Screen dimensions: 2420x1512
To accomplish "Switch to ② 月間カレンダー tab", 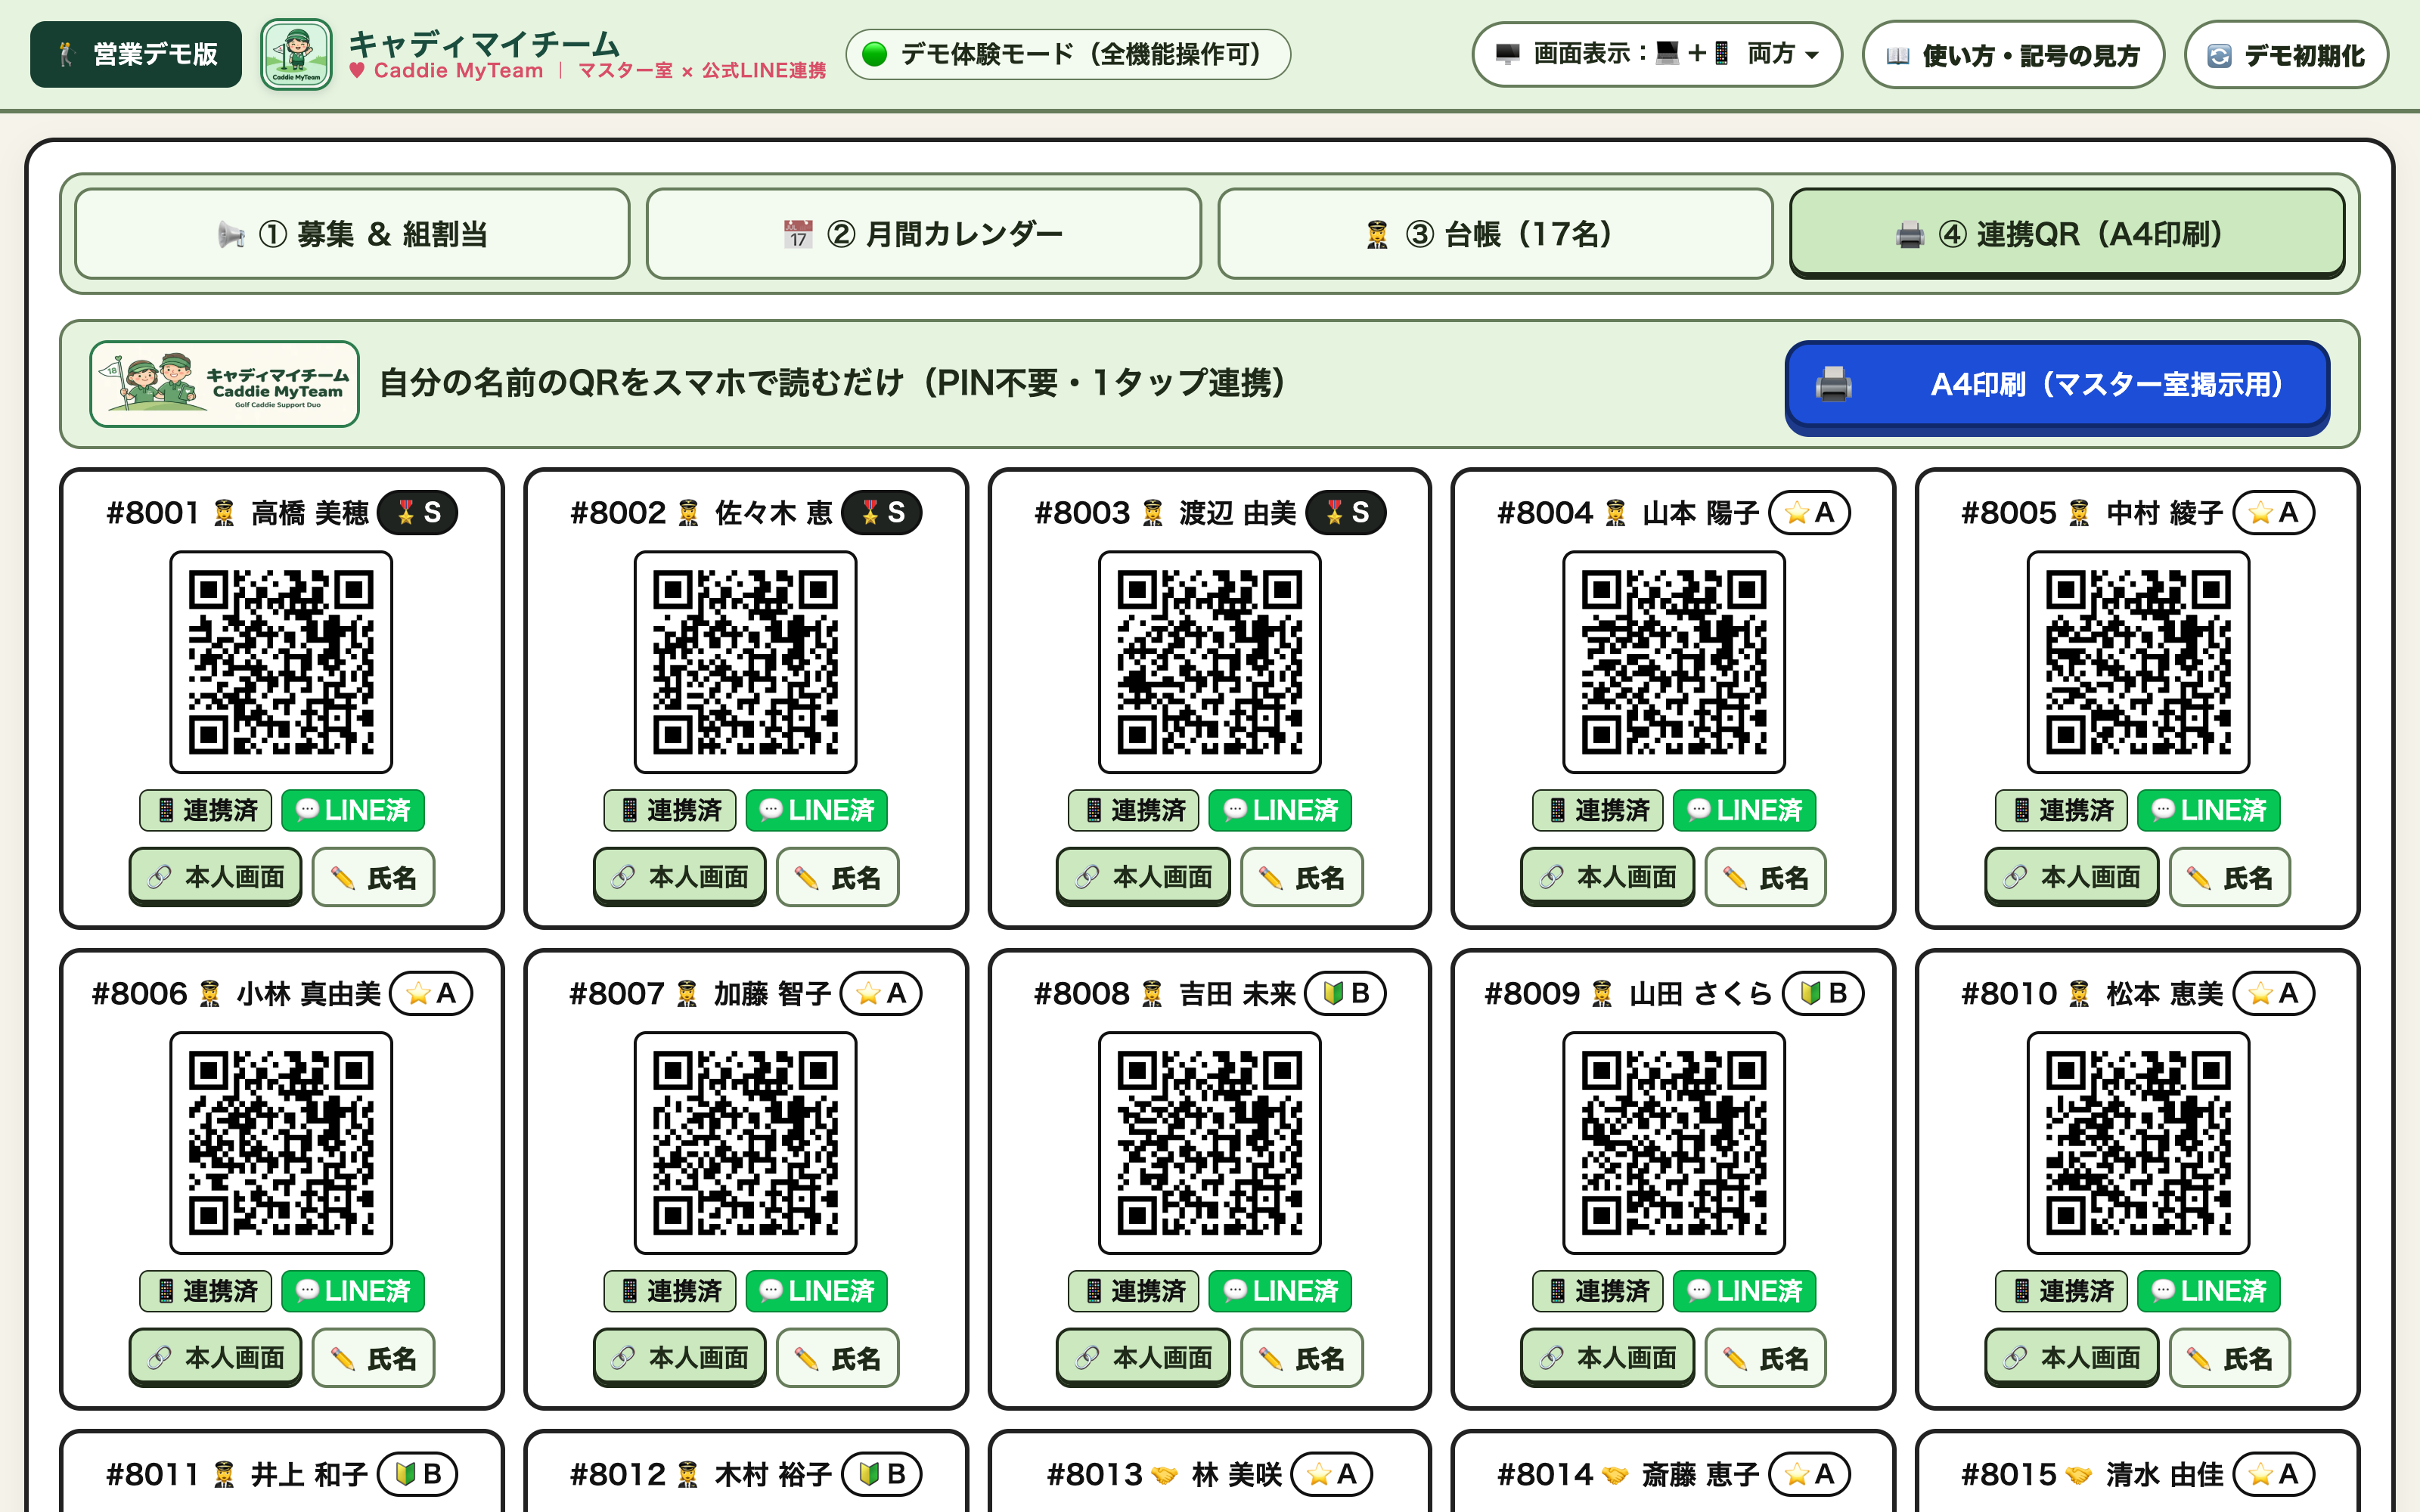I will (x=923, y=234).
